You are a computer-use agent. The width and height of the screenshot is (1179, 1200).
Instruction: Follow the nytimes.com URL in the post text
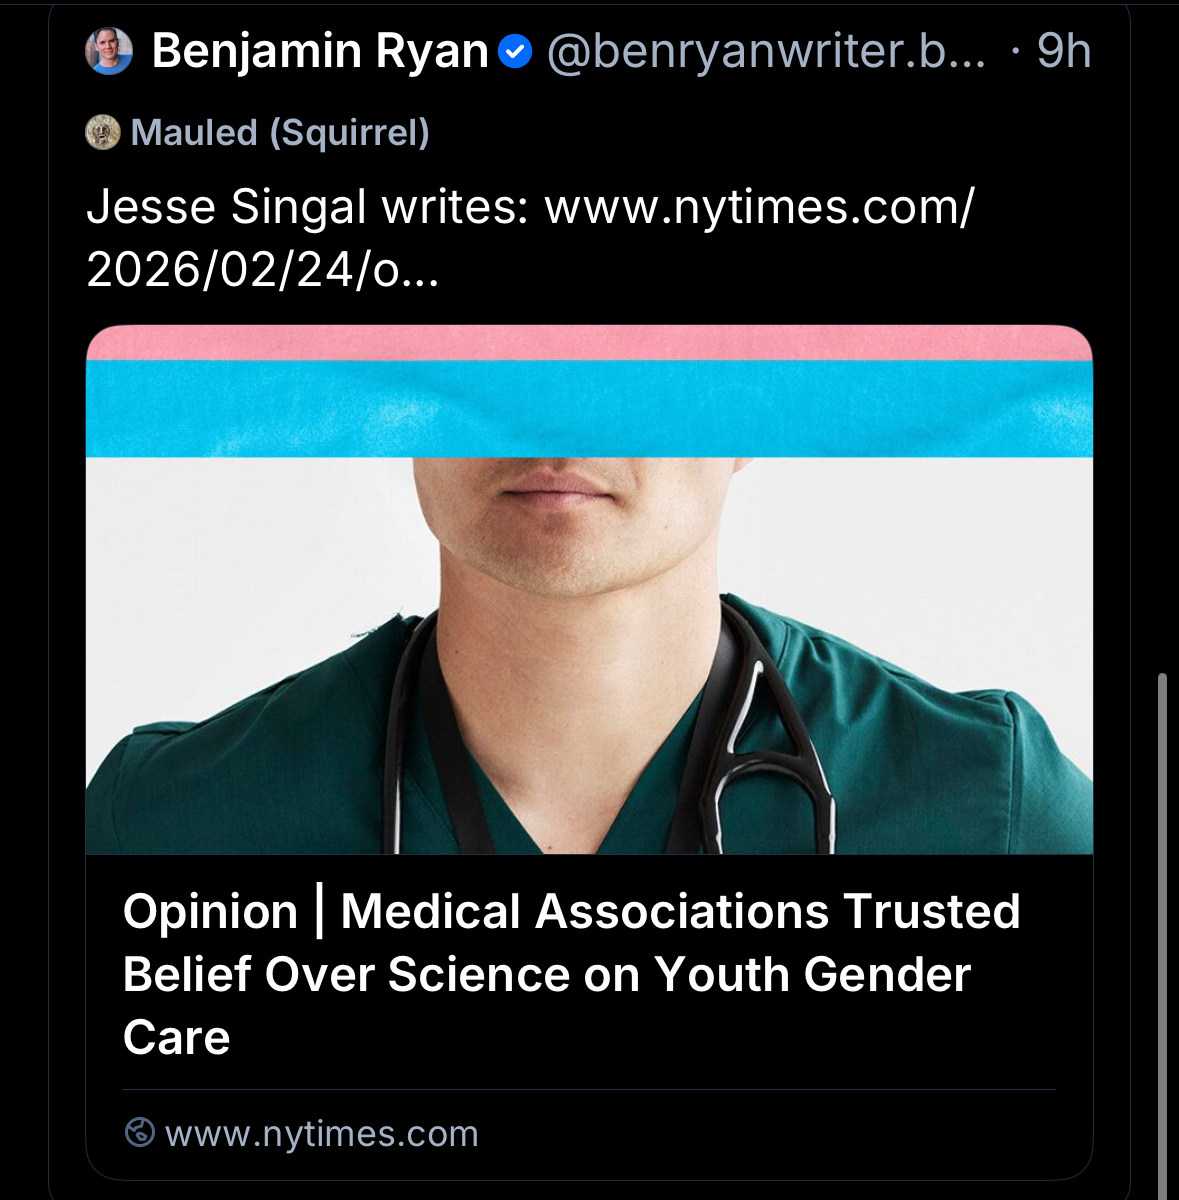[758, 208]
